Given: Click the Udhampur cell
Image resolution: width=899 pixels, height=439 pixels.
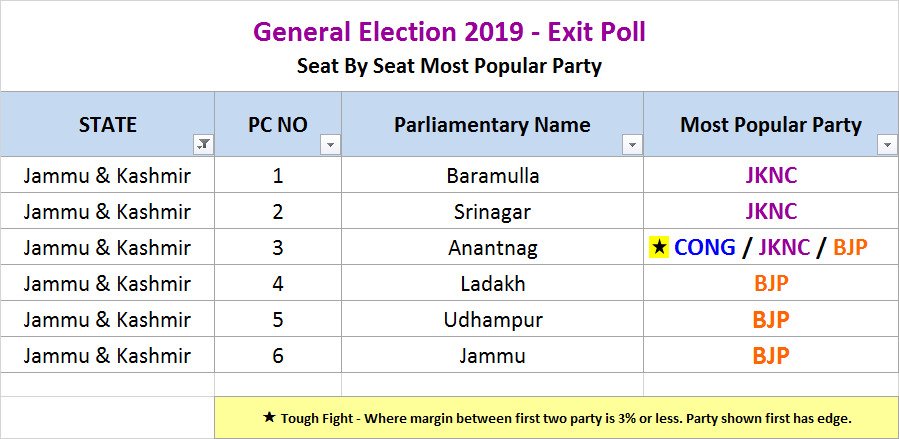Looking at the screenshot, I should (x=492, y=320).
